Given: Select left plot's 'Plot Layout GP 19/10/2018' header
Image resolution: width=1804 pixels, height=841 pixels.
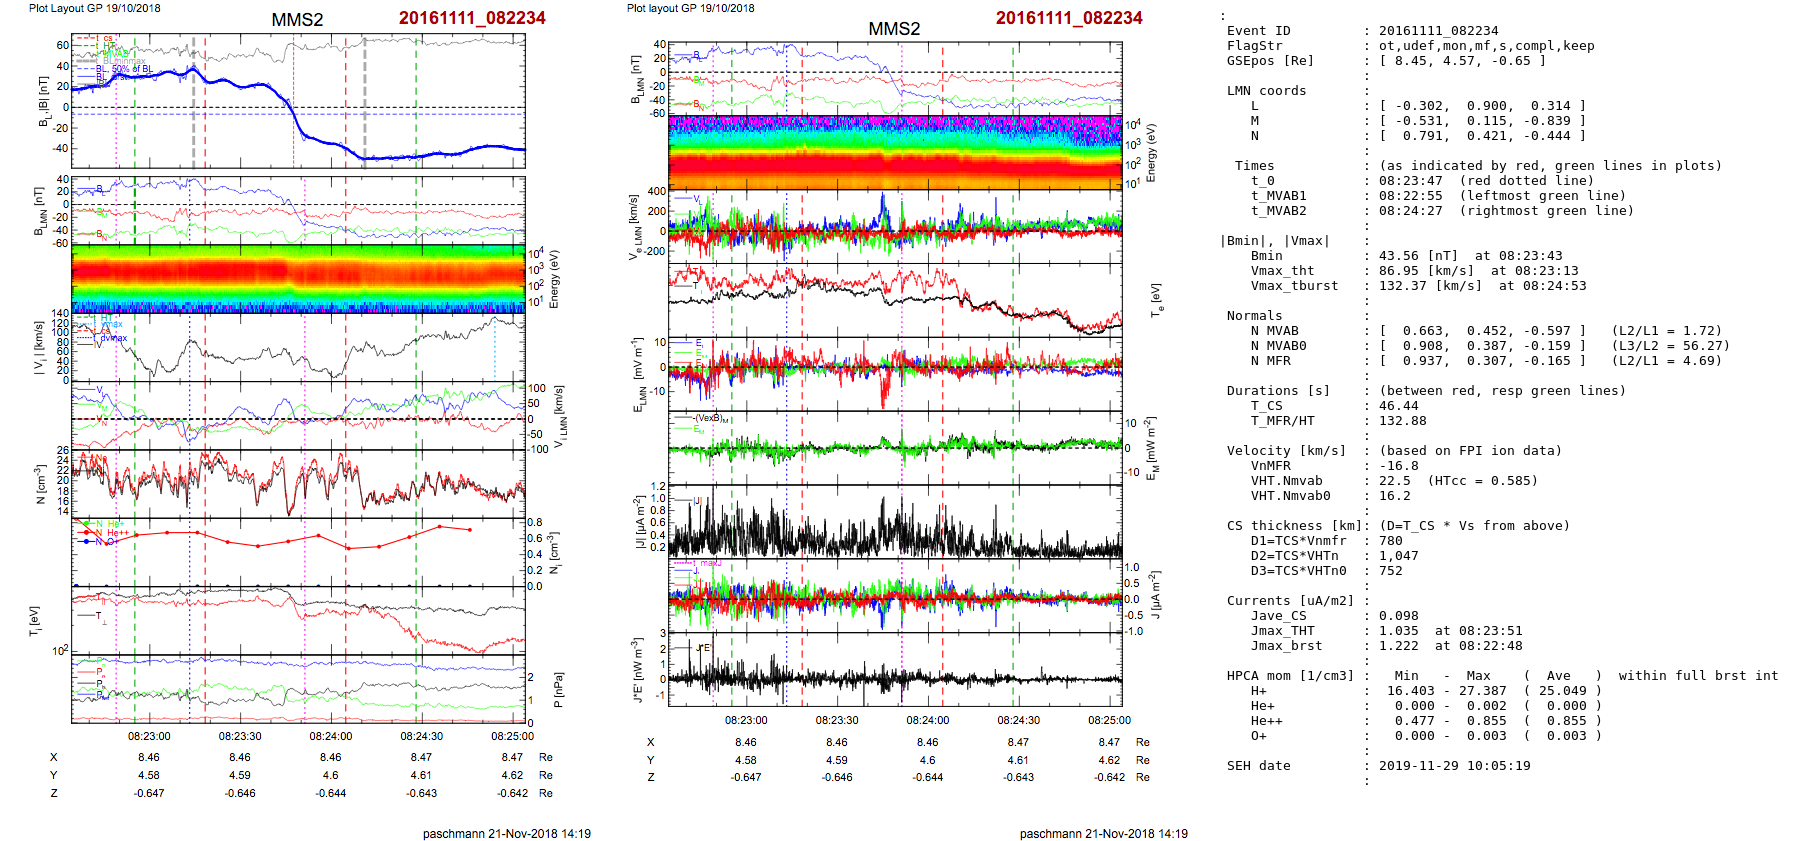Looking at the screenshot, I should 95,8.
